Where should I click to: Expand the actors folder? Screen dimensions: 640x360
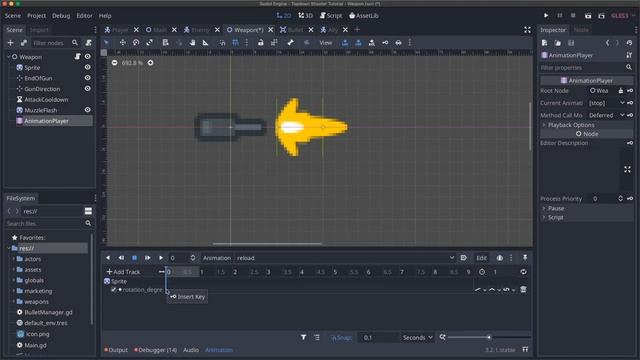point(13,259)
